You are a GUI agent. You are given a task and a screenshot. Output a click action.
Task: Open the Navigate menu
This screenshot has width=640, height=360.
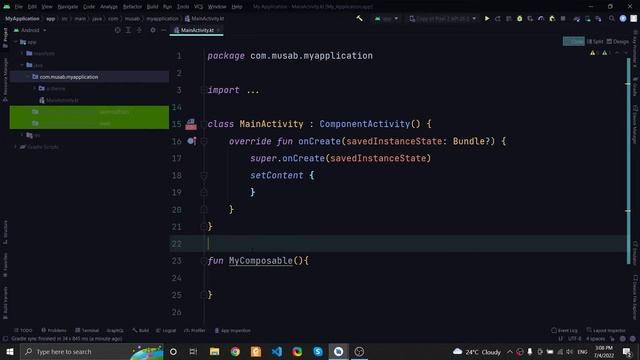(x=68, y=7)
